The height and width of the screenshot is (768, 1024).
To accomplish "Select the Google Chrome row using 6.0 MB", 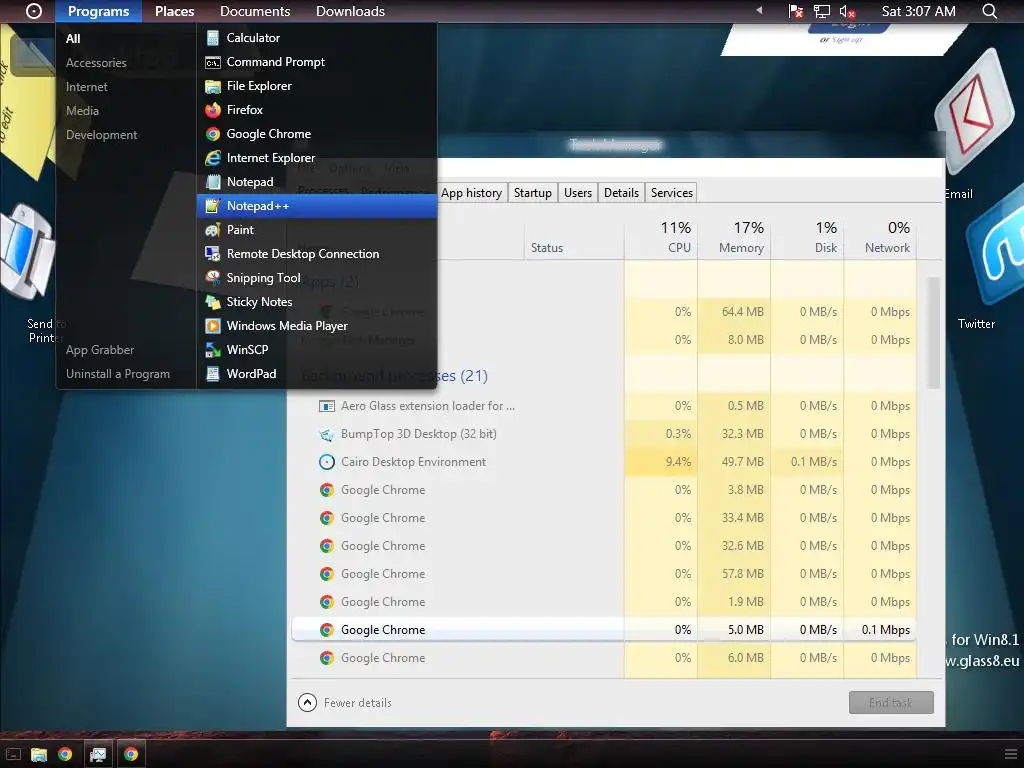I will (x=603, y=658).
